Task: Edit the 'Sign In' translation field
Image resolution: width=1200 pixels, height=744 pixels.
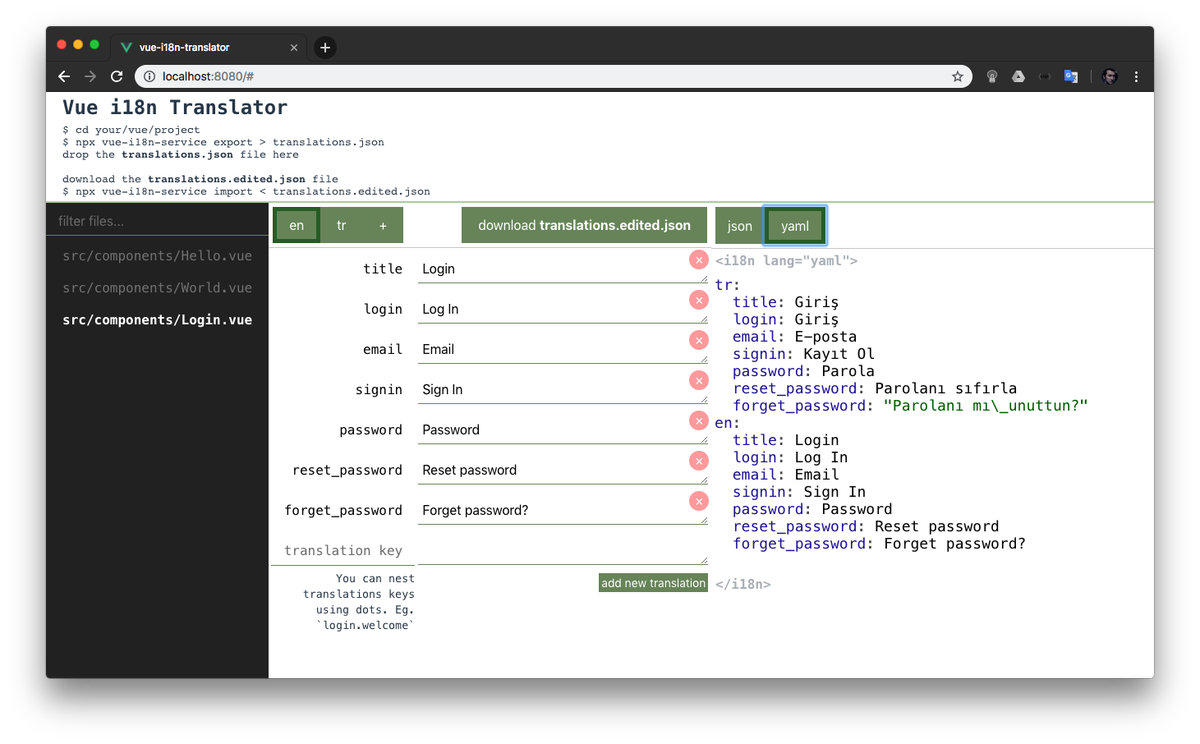Action: (563, 389)
